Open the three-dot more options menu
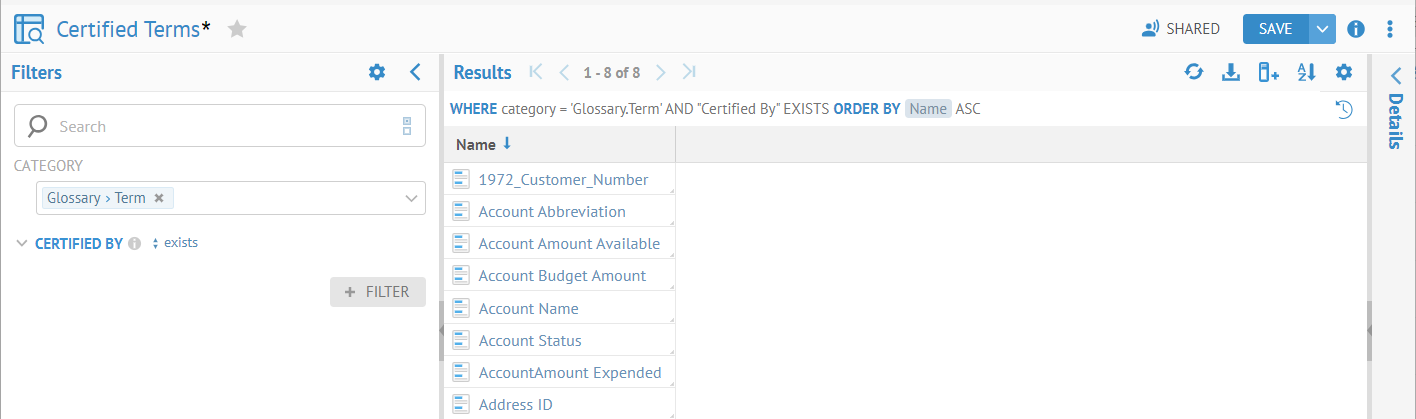 [x=1390, y=29]
